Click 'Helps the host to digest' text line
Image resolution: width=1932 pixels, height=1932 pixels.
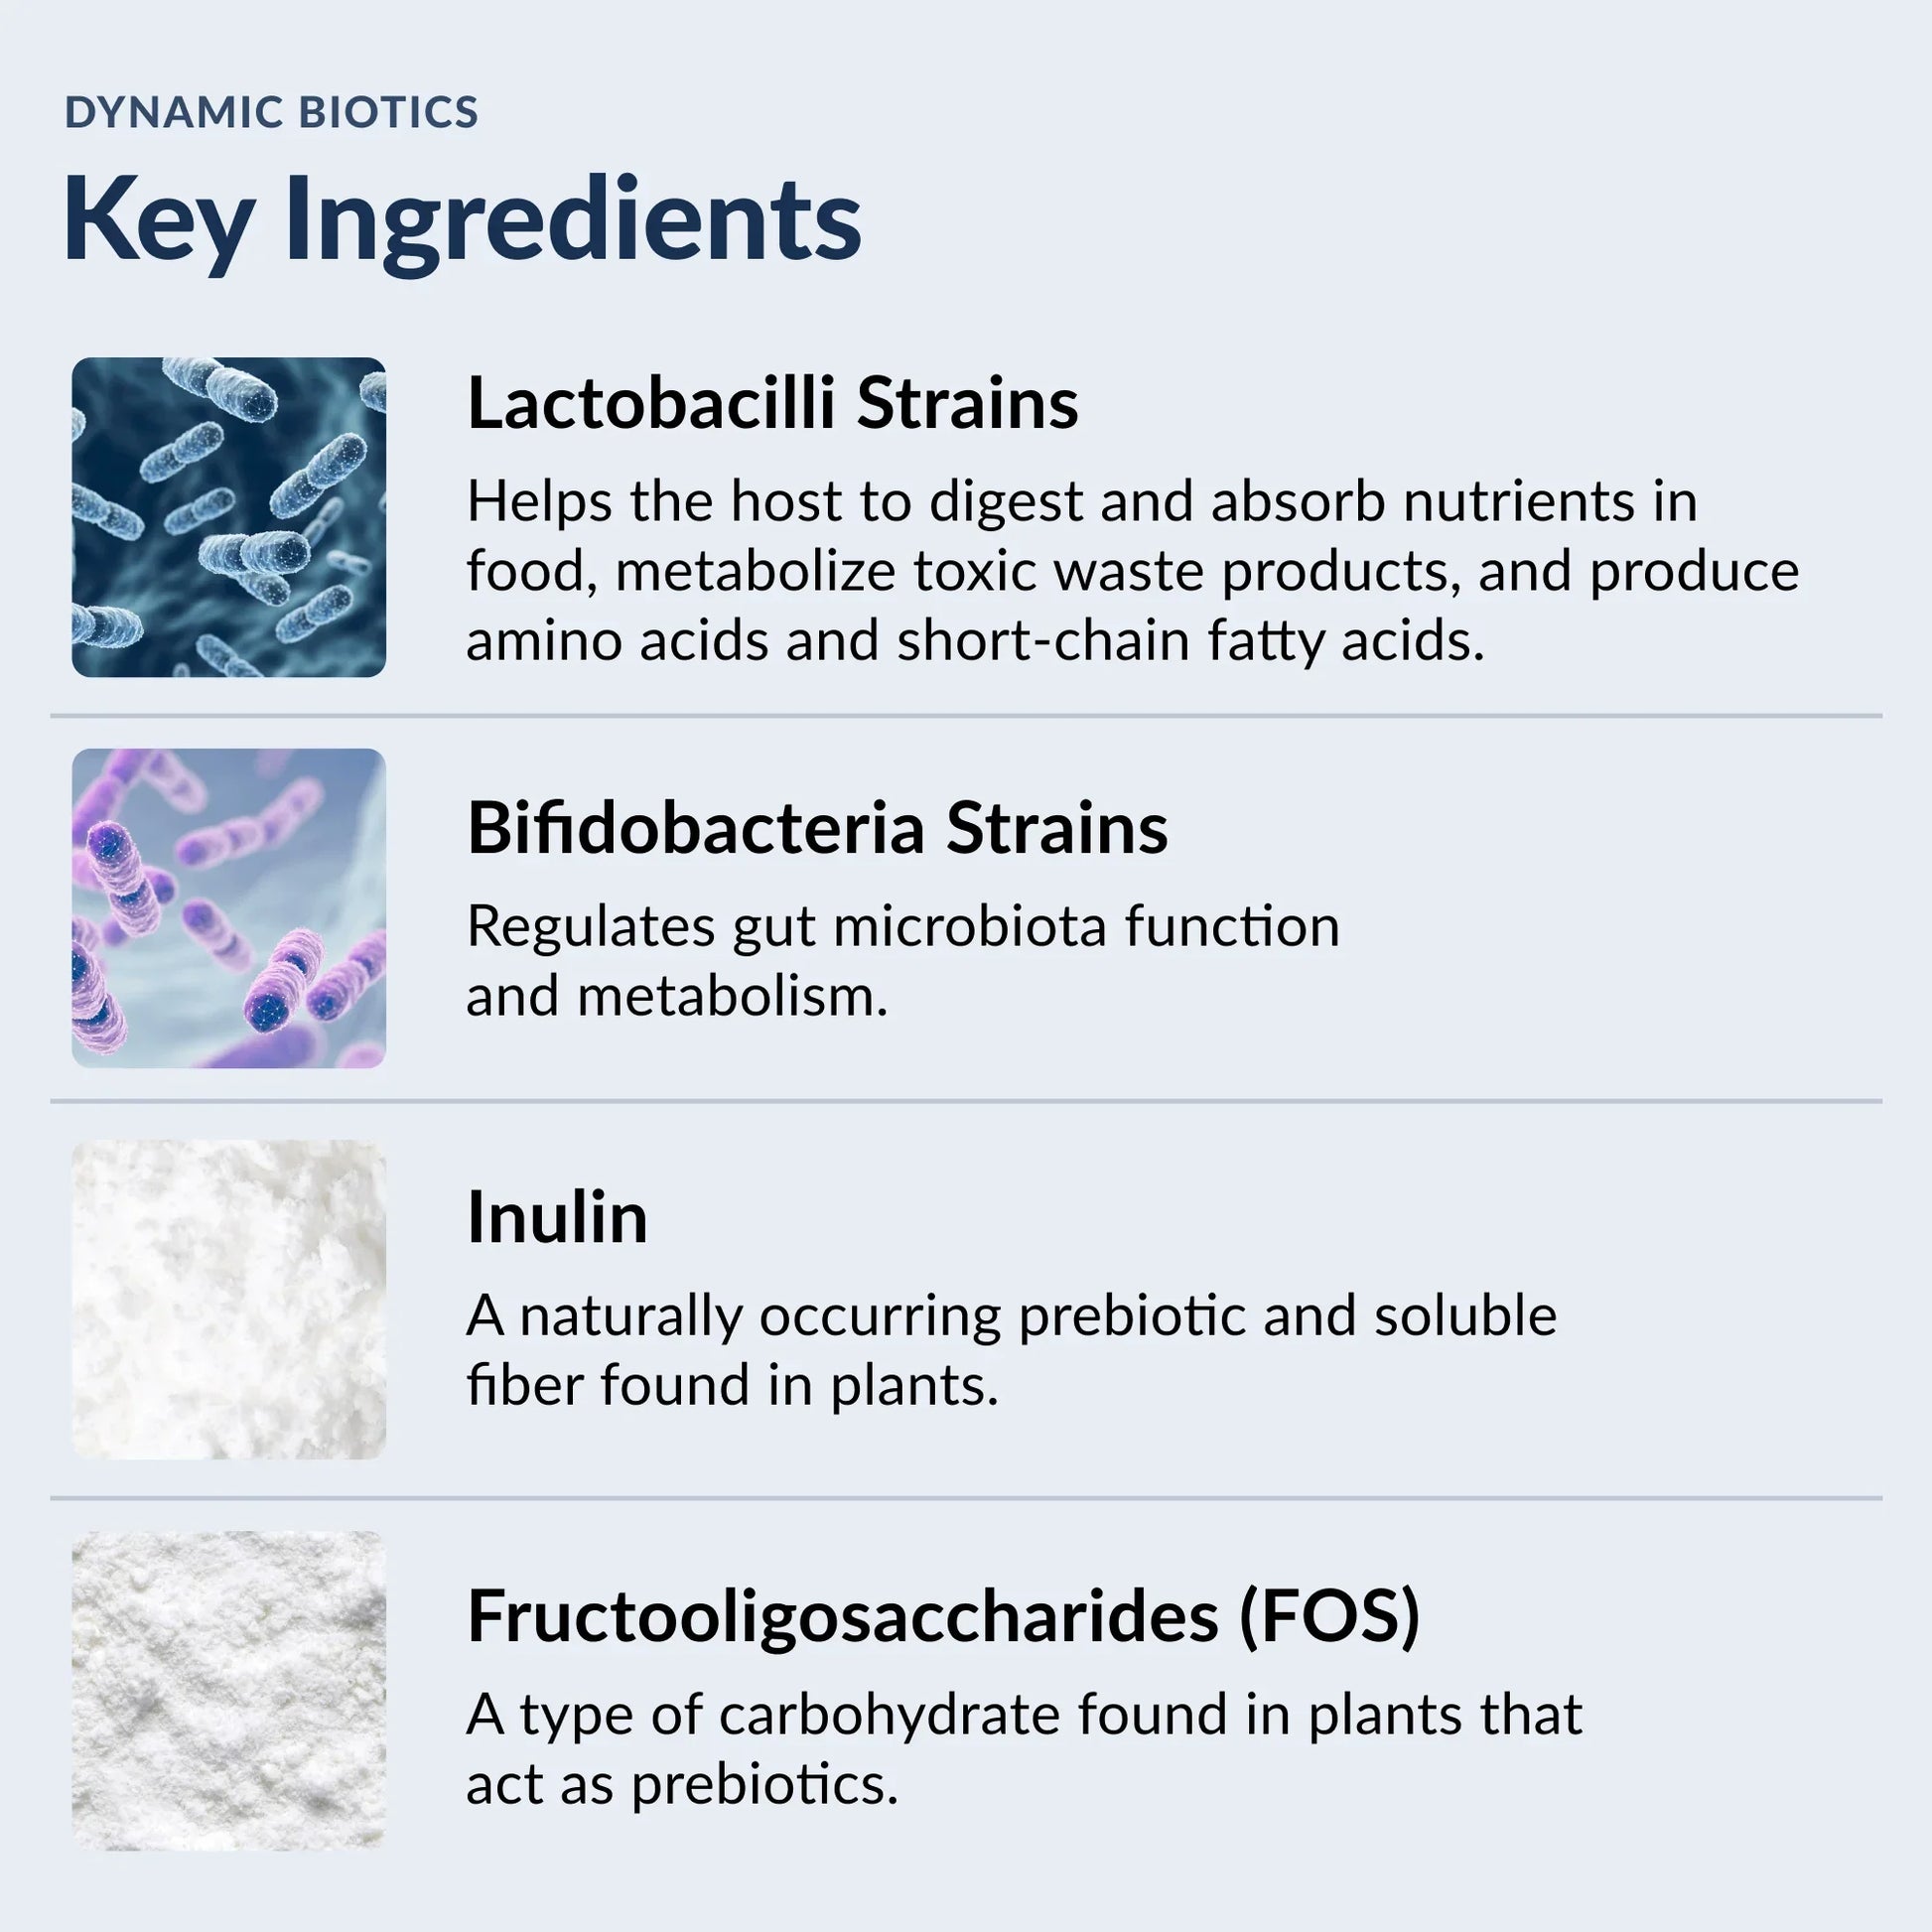tap(775, 501)
